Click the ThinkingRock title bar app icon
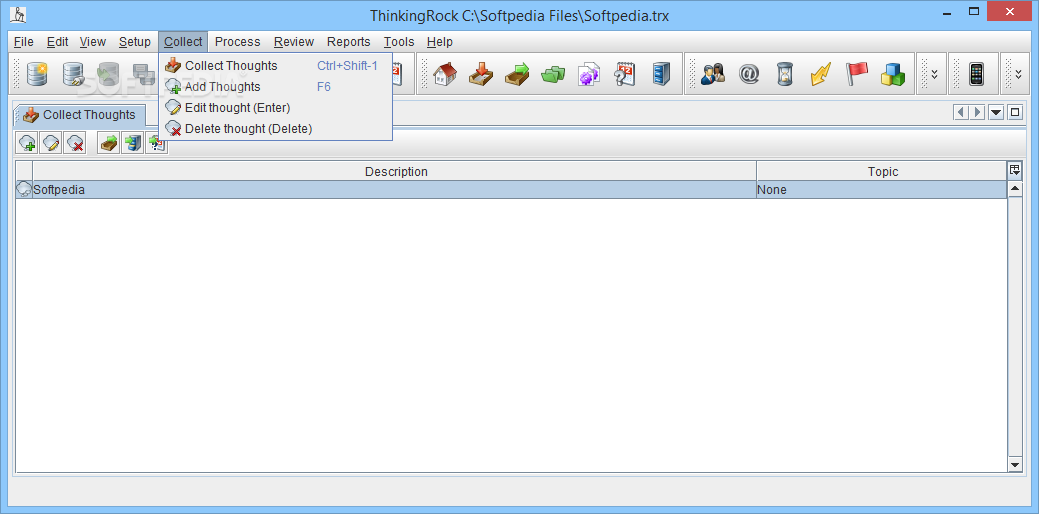Image resolution: width=1039 pixels, height=514 pixels. (x=19, y=14)
